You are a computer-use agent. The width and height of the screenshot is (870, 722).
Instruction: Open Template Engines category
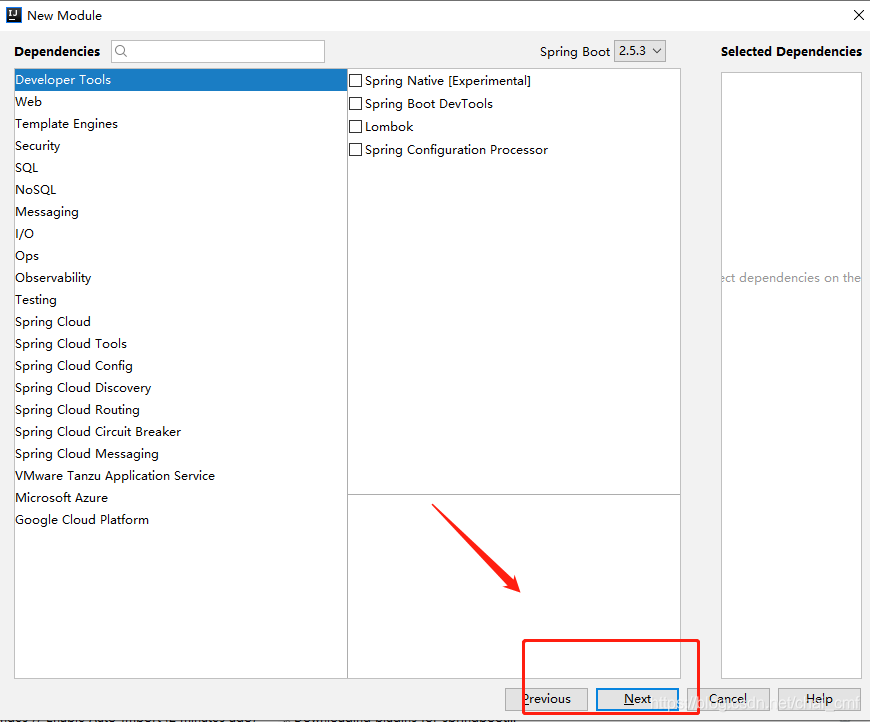coord(181,124)
